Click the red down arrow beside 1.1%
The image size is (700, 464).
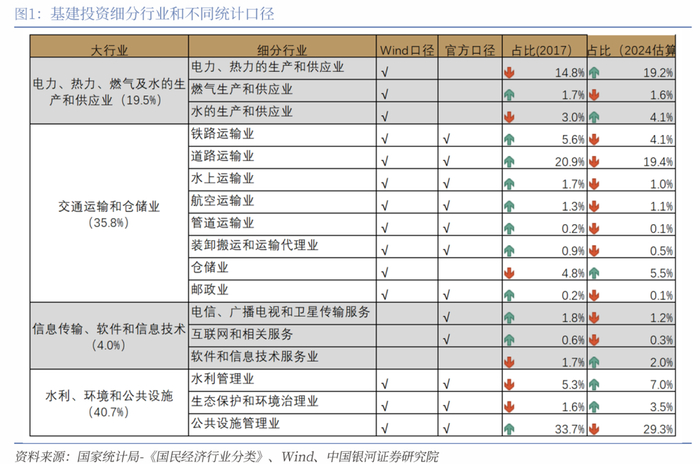(x=594, y=206)
